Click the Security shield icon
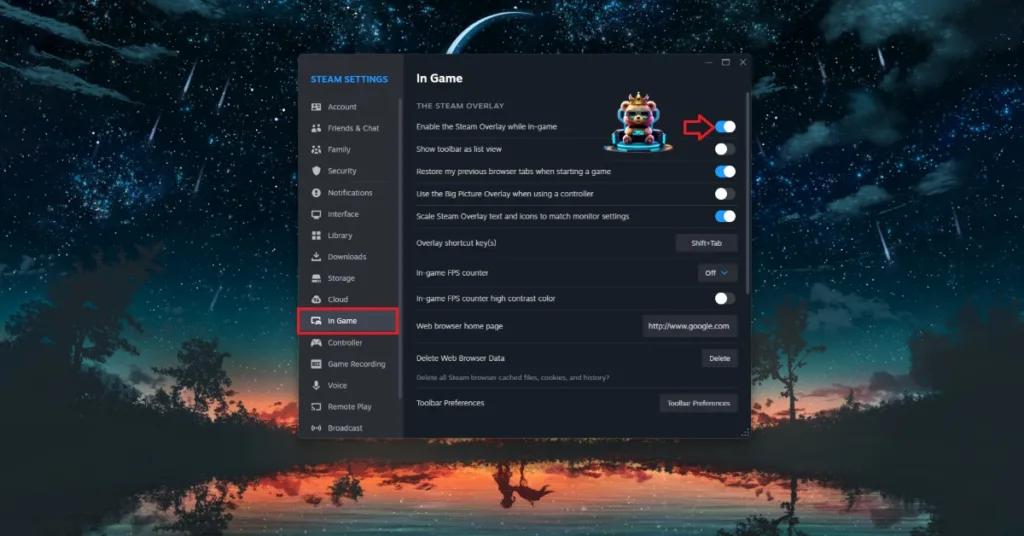The width and height of the screenshot is (1024, 536). [x=316, y=170]
